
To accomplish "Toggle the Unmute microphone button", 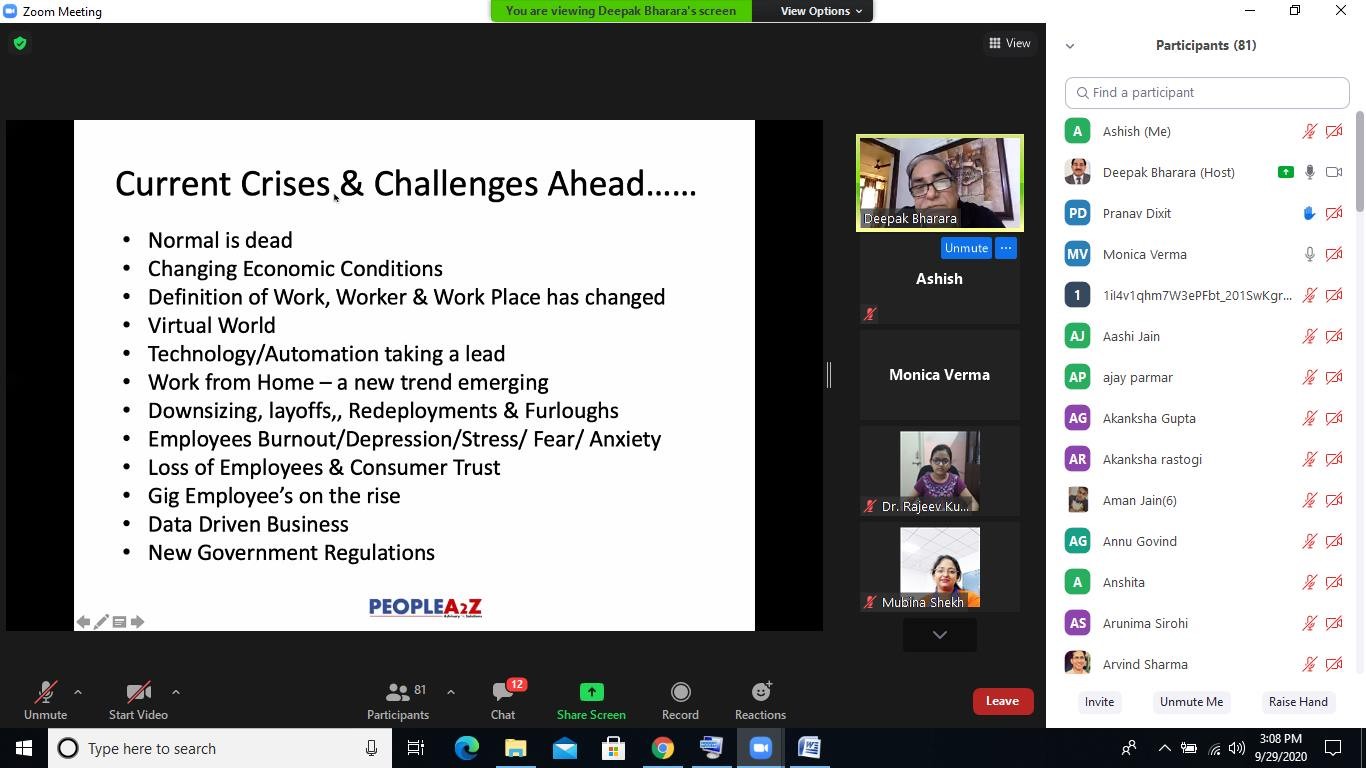I will point(45,693).
